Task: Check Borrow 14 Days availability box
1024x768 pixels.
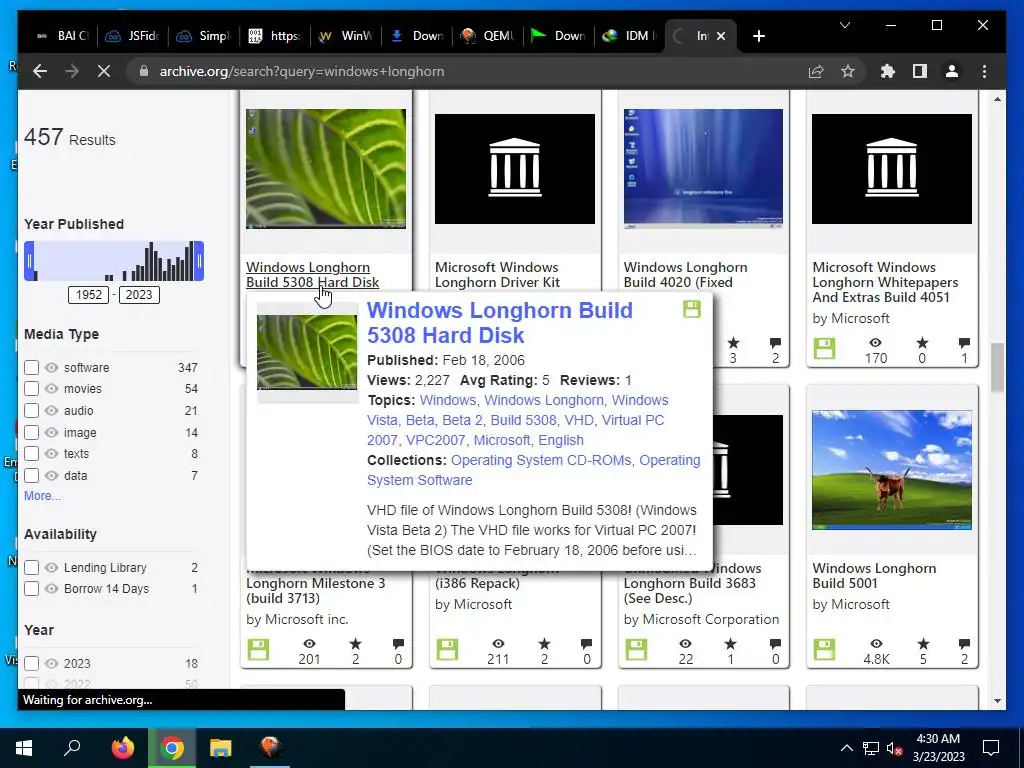Action: pos(31,588)
